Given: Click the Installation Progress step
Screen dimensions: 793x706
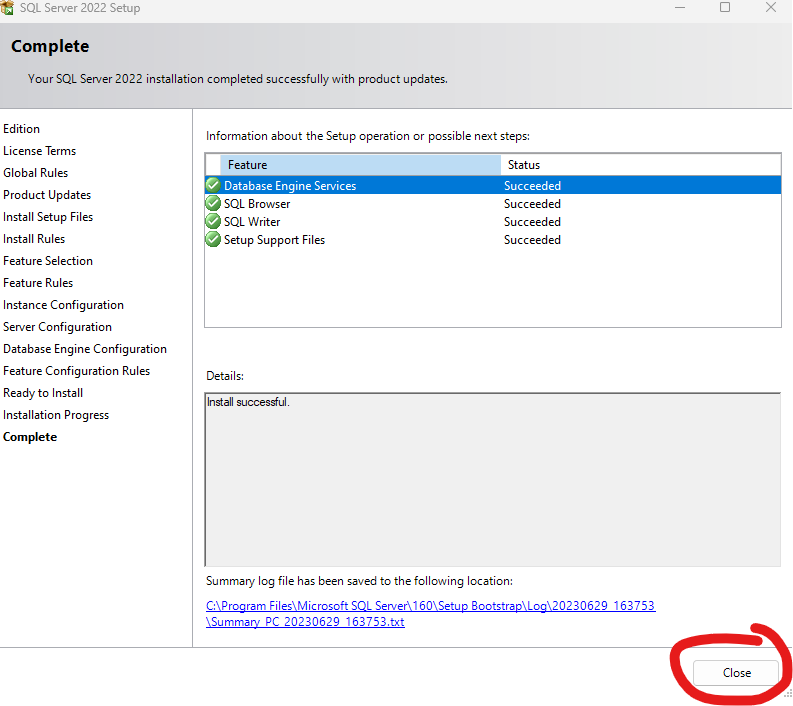Looking at the screenshot, I should [56, 415].
